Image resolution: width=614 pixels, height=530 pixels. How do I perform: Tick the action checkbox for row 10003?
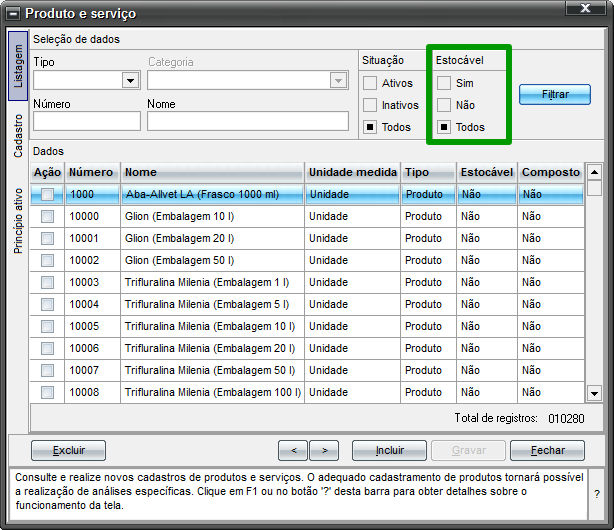coord(47,282)
